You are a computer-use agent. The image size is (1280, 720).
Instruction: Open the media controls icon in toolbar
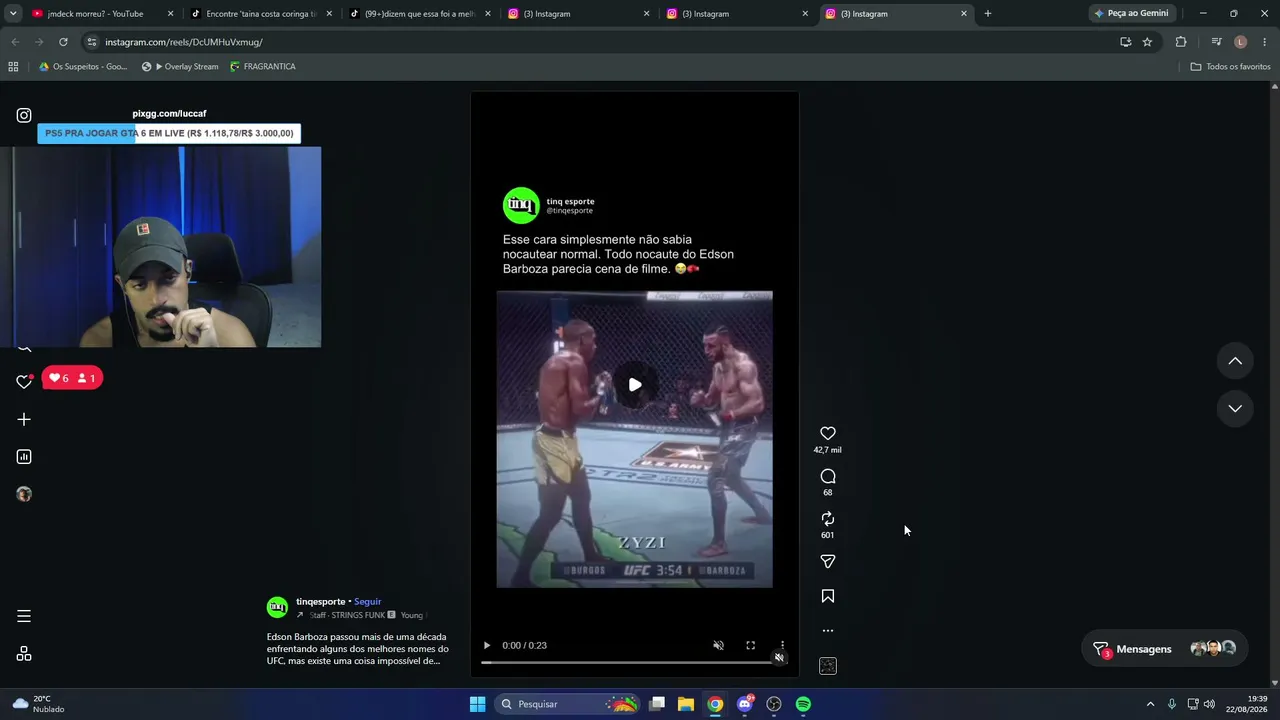(1216, 42)
